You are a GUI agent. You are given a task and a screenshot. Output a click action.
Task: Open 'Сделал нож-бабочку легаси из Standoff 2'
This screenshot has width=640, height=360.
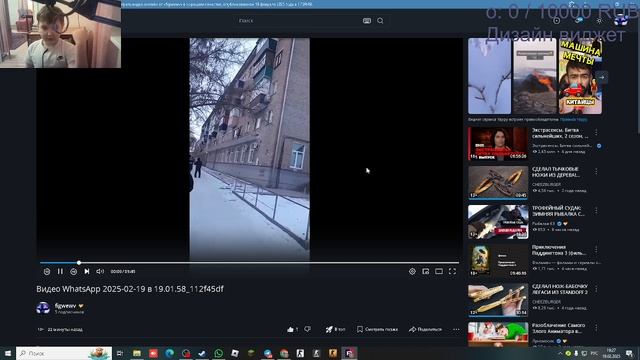click(x=560, y=289)
